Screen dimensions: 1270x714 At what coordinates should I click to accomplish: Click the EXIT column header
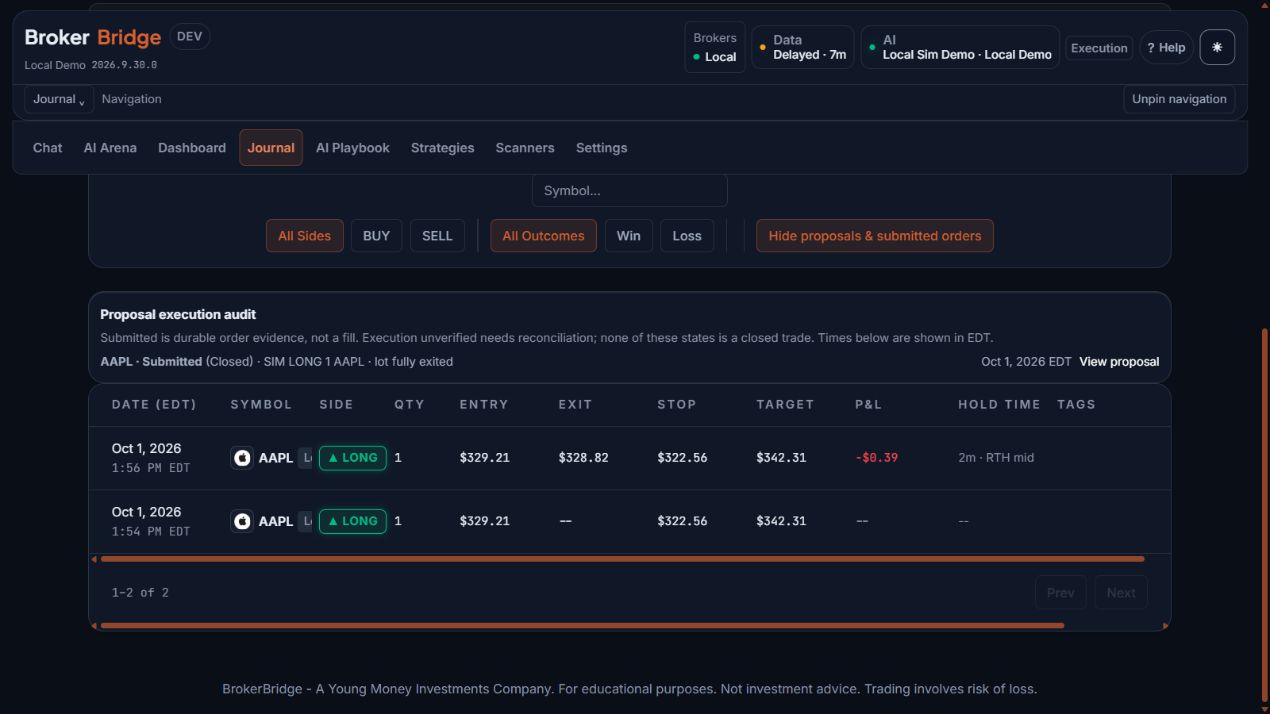(x=575, y=404)
